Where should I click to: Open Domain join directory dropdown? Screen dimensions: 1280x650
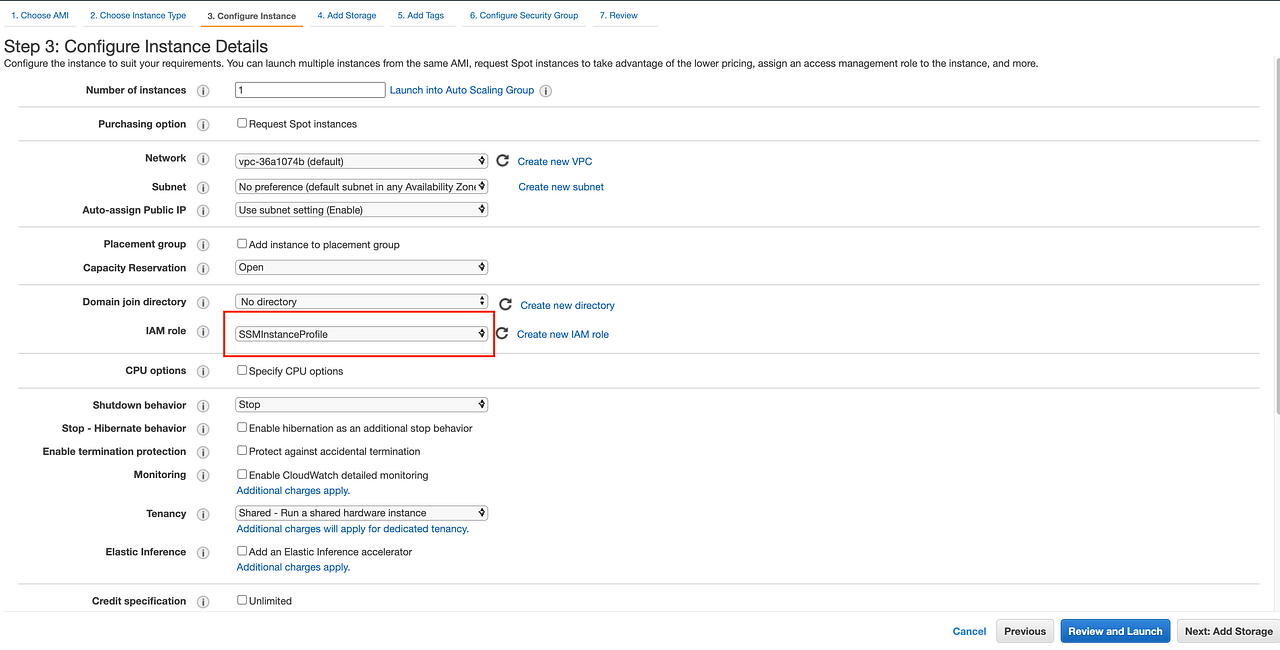click(361, 301)
